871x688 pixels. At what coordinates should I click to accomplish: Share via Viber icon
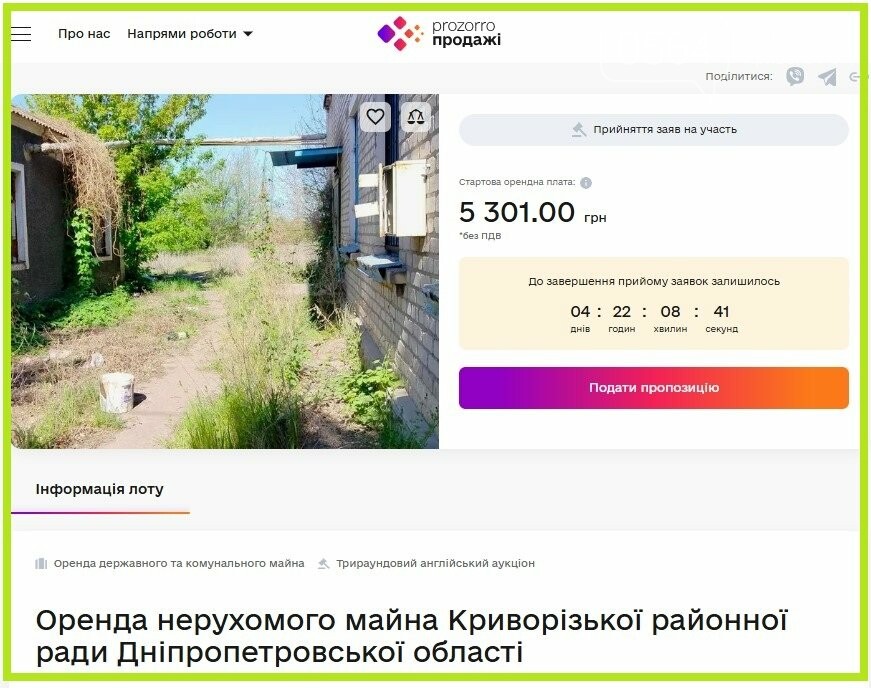pyautogui.click(x=795, y=76)
